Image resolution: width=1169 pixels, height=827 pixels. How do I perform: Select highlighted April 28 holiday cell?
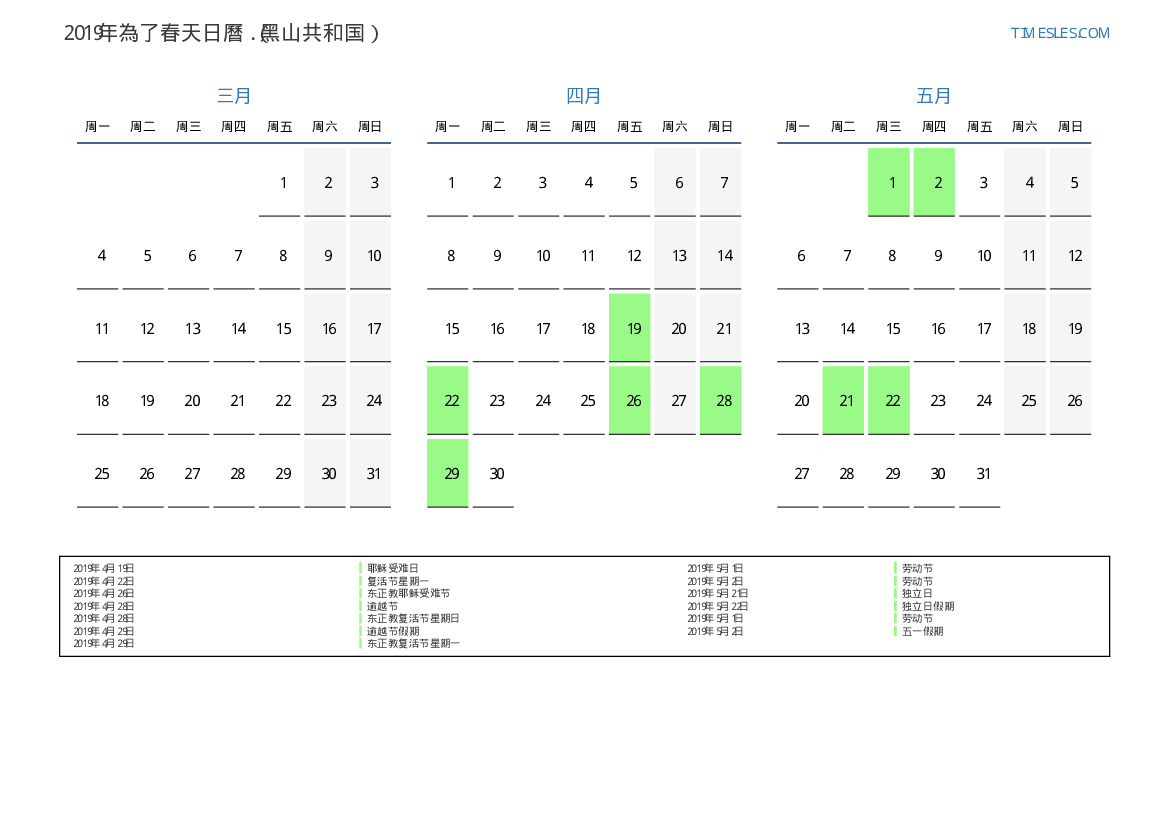[721, 401]
